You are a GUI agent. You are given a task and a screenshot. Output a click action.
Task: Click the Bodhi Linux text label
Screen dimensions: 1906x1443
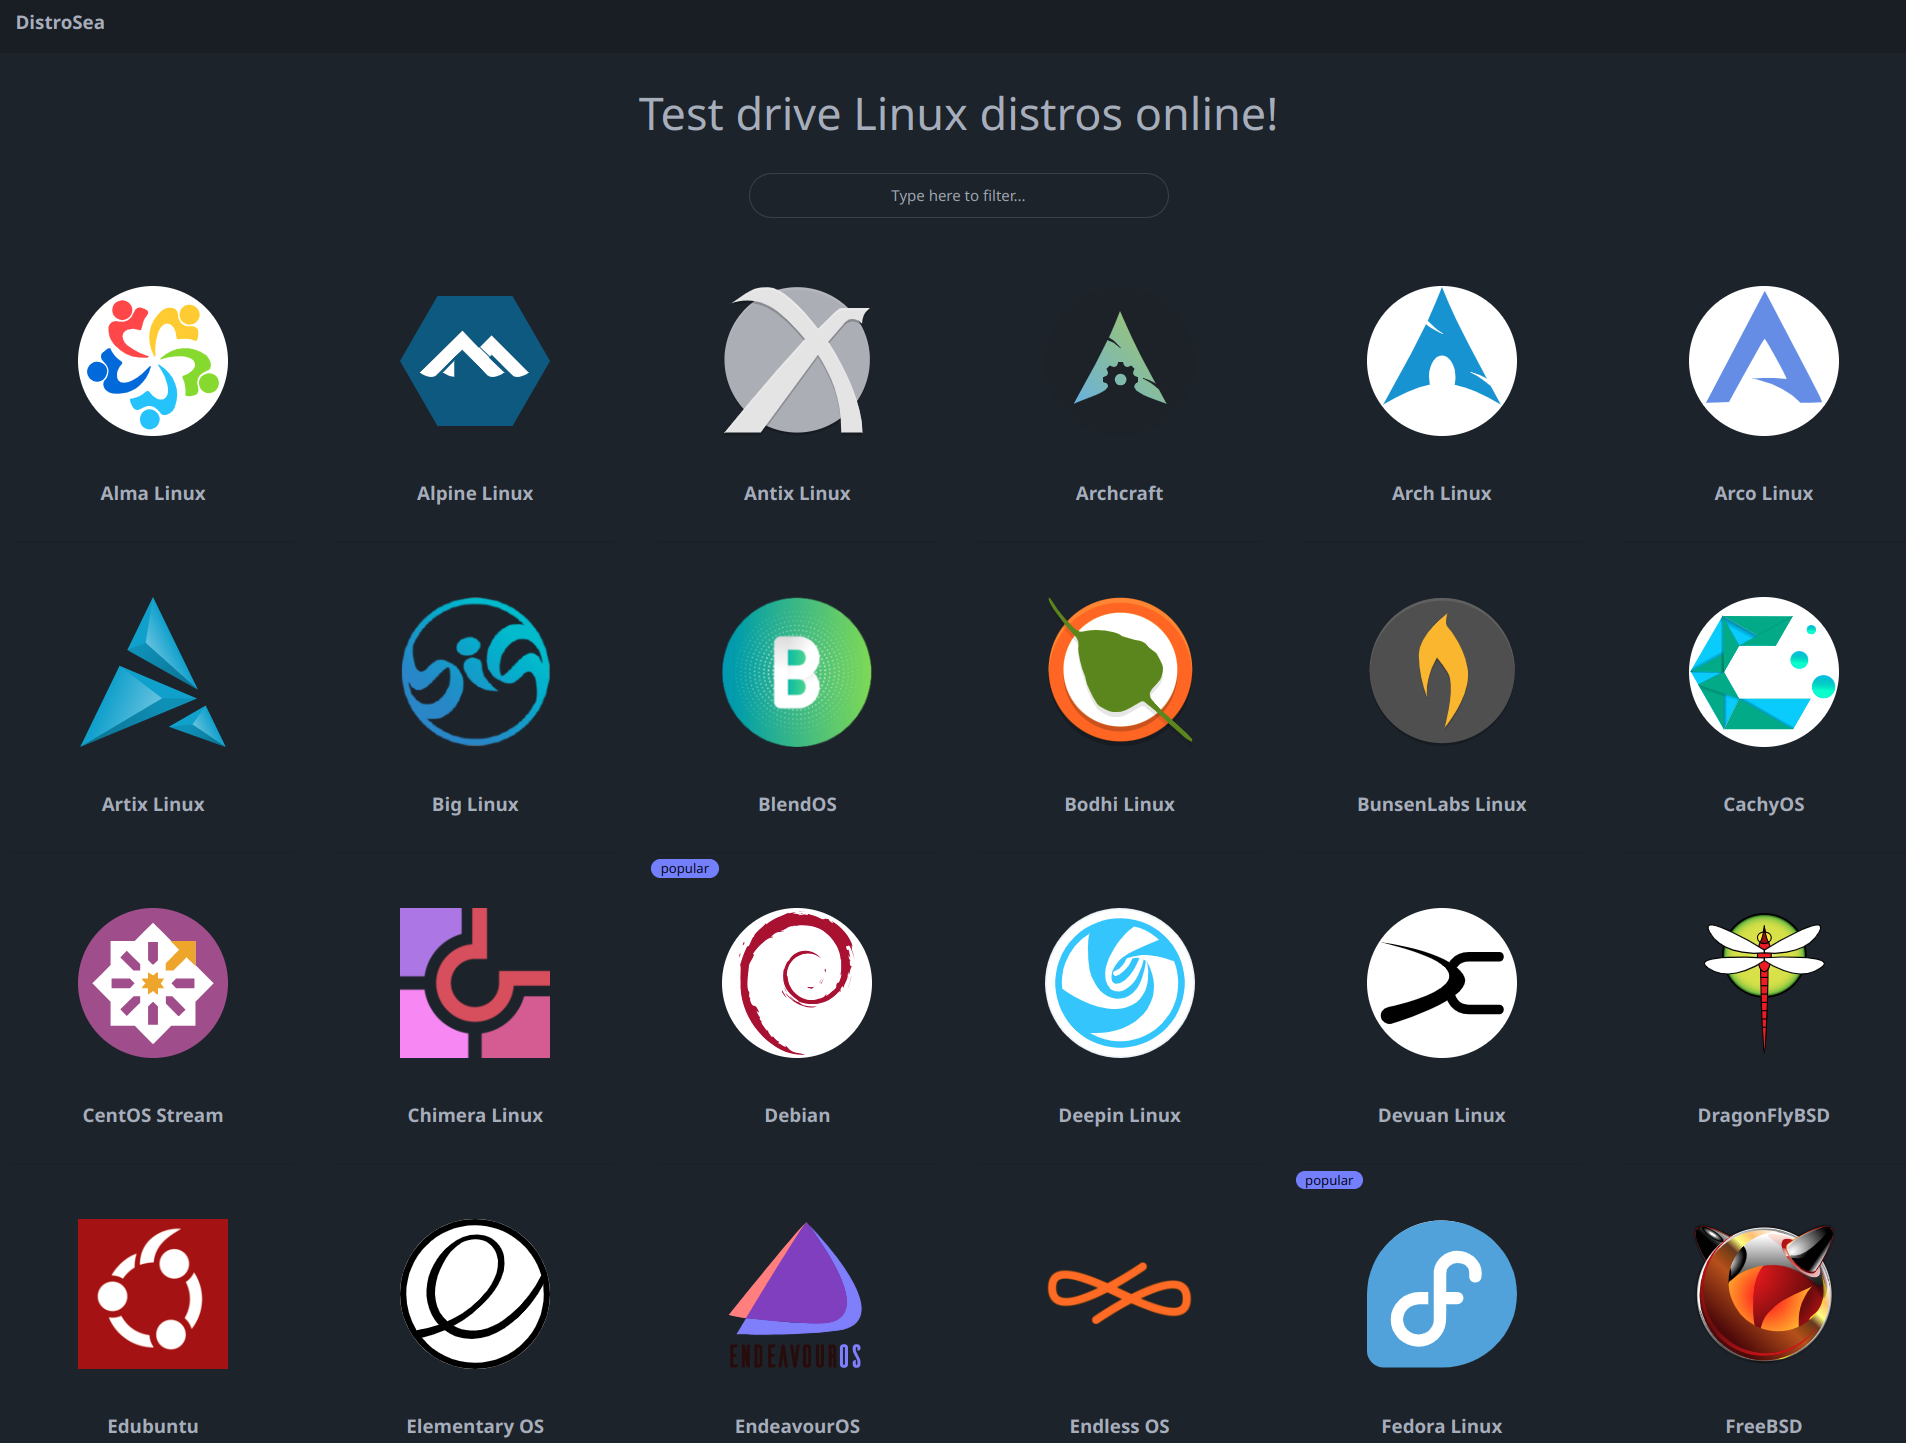tap(1120, 804)
